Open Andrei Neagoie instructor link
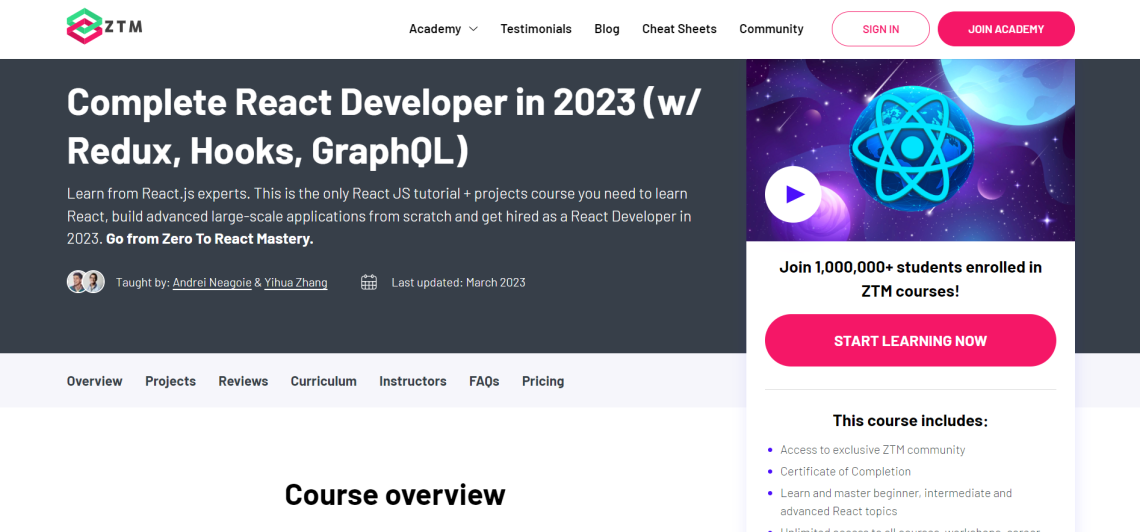Viewport: 1140px width, 532px height. [x=212, y=283]
